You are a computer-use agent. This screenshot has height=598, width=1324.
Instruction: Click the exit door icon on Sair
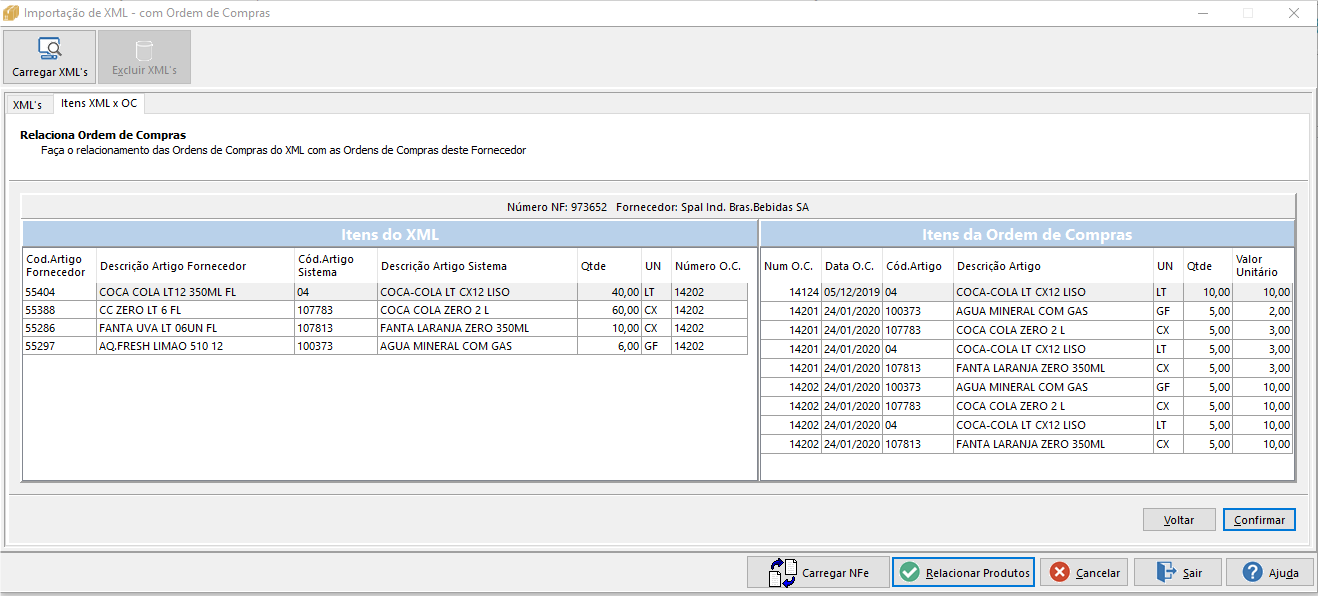coord(1166,573)
